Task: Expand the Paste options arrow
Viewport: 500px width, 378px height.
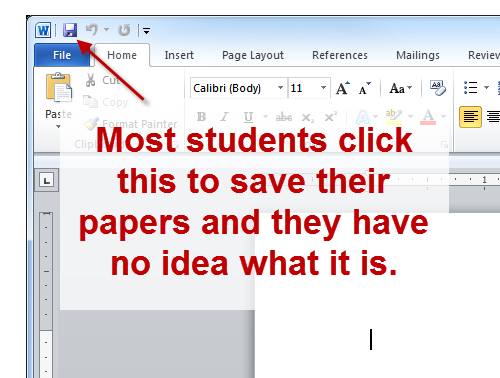Action: pyautogui.click(x=58, y=126)
